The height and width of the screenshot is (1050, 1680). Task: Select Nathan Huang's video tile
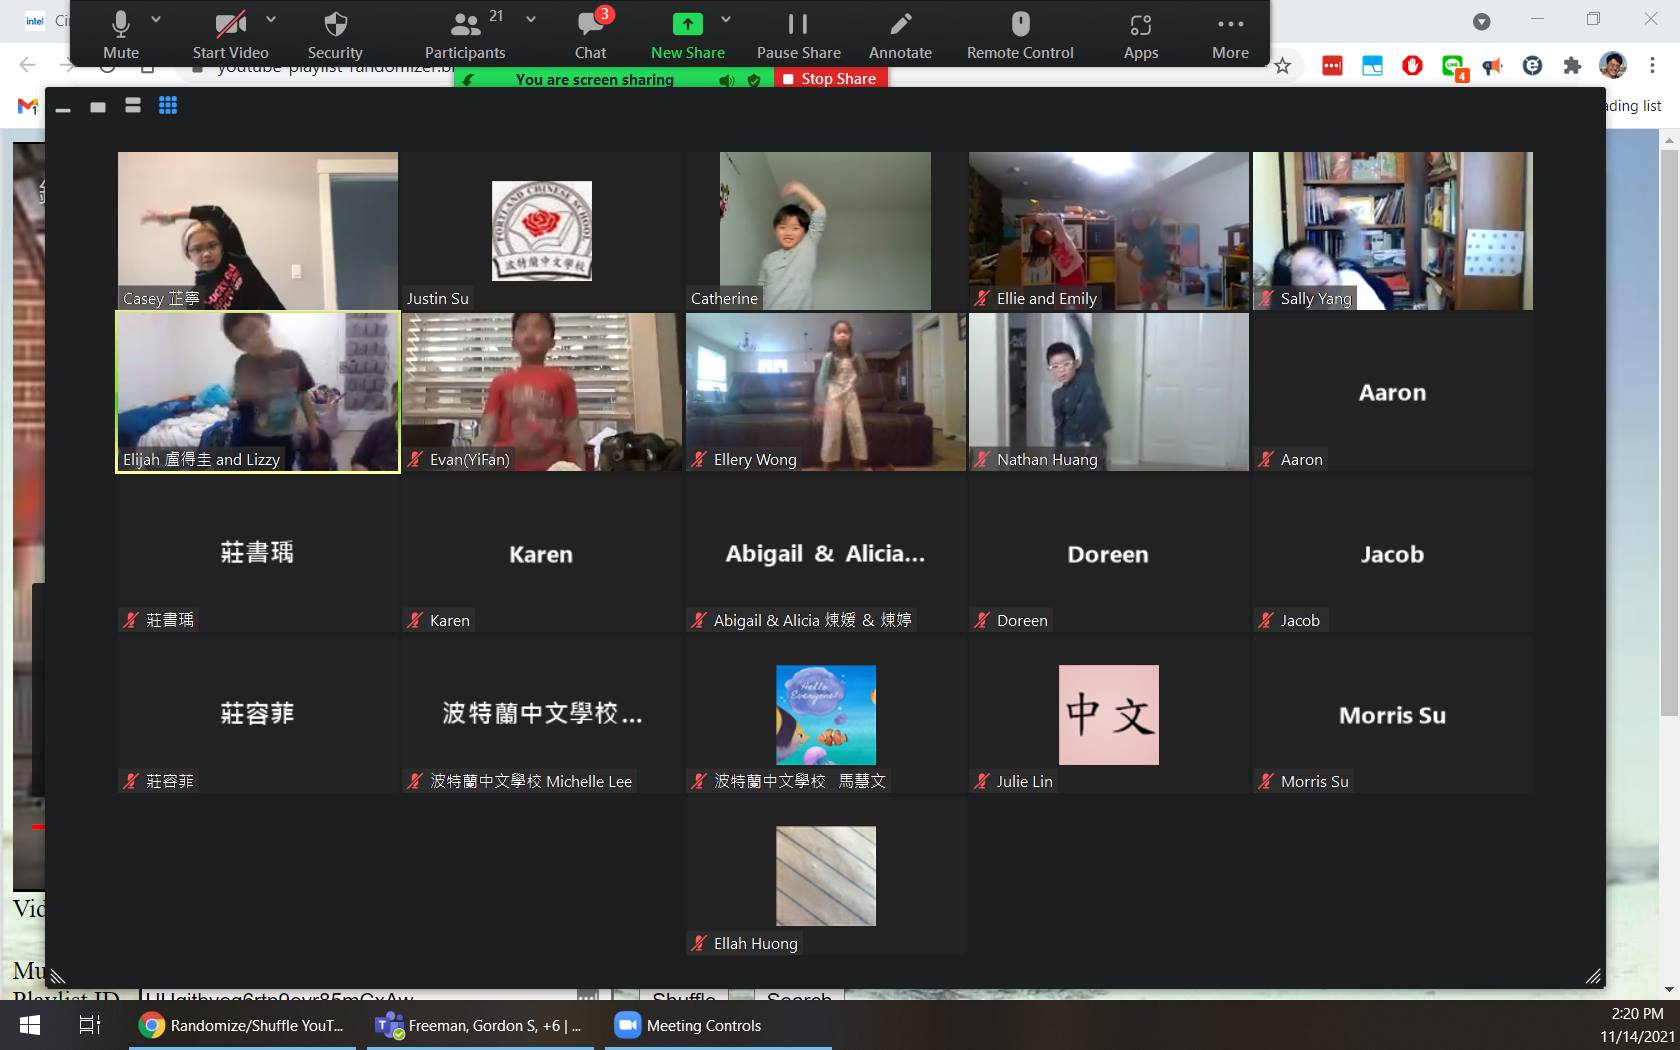pos(1108,392)
